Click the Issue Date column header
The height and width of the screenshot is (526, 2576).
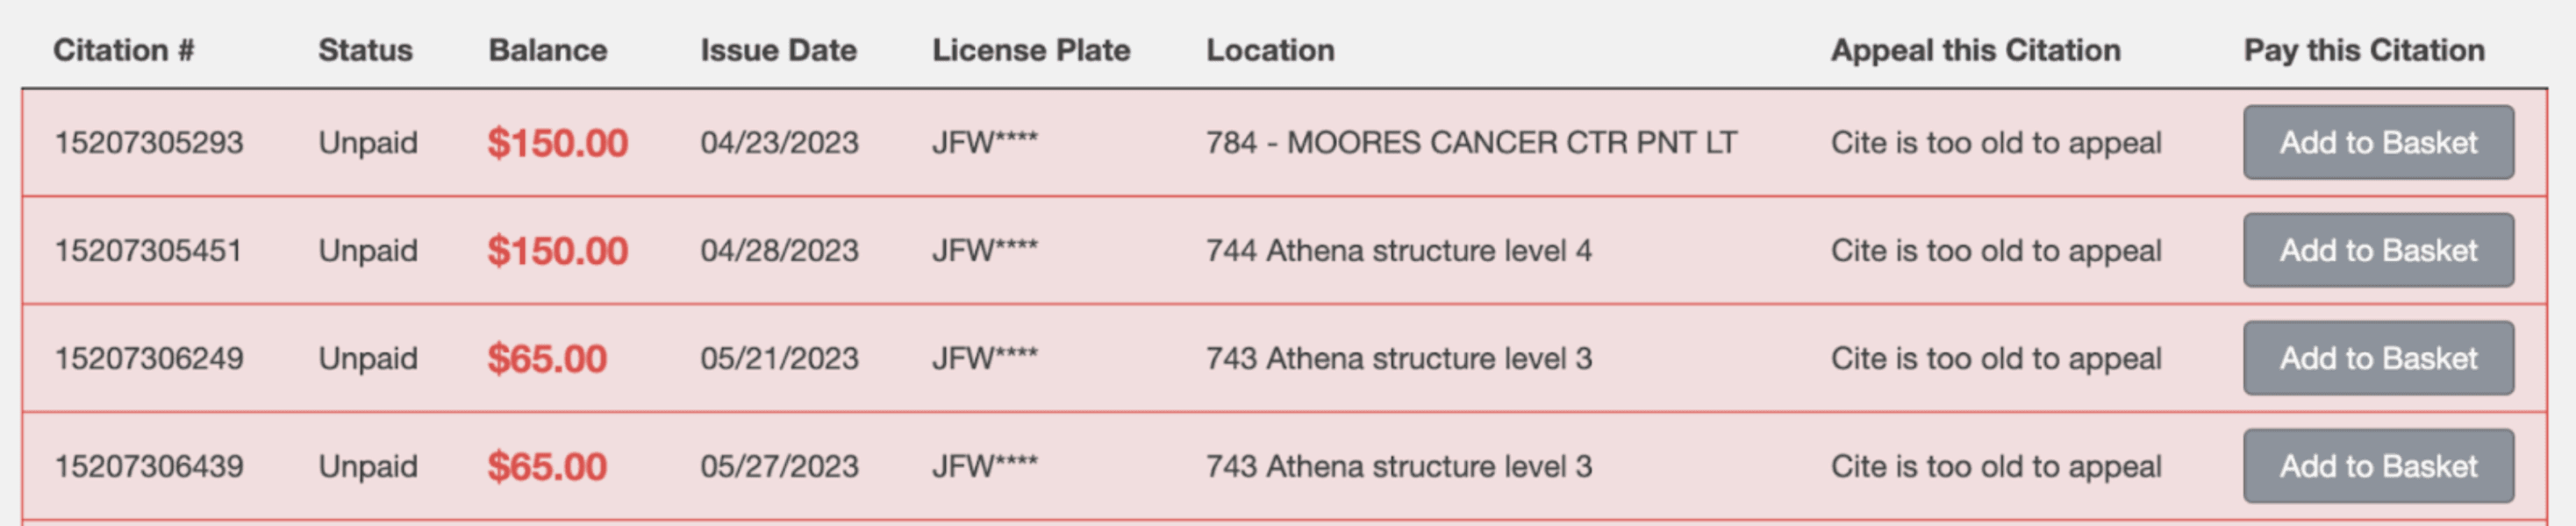point(778,50)
